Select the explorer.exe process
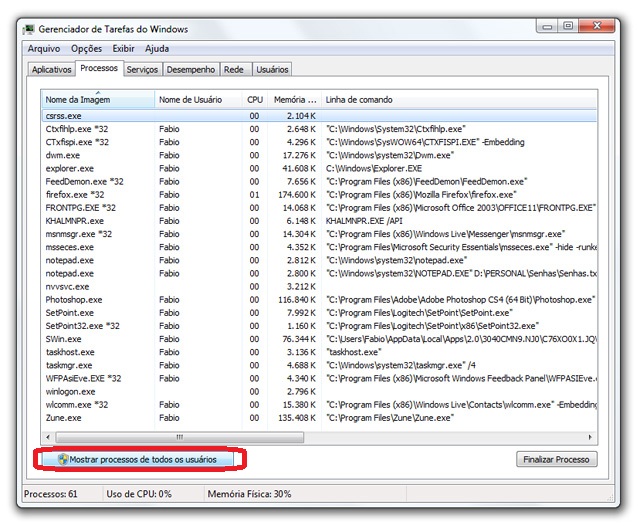The height and width of the screenshot is (532, 640). click(319, 169)
